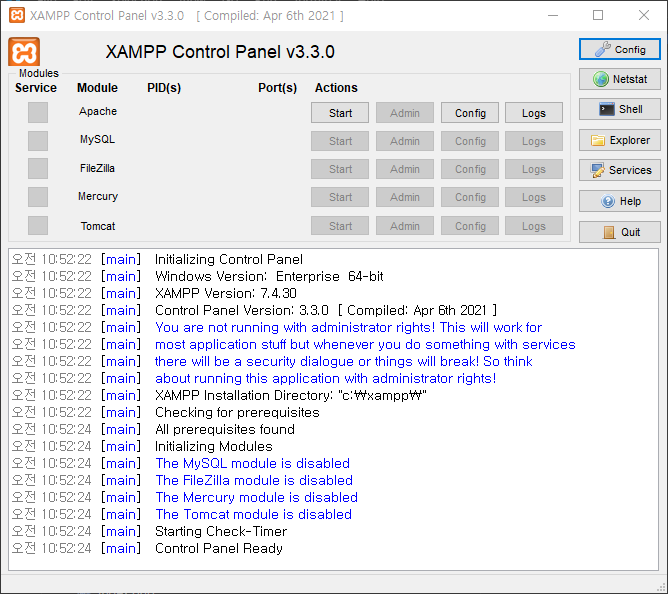Click the MySQL Start button

tap(340, 141)
